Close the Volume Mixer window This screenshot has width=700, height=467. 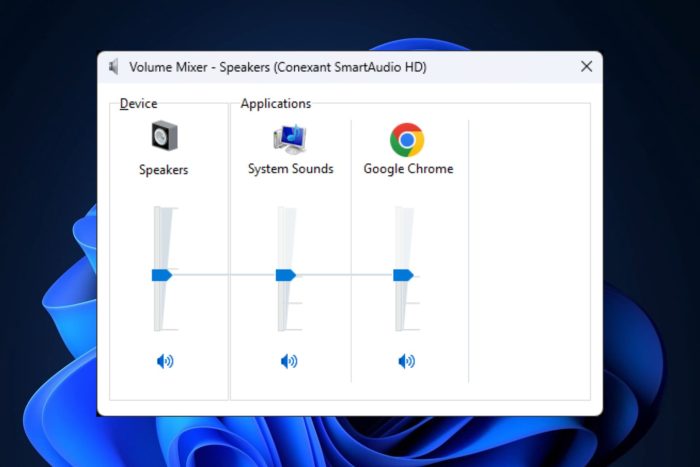[587, 67]
